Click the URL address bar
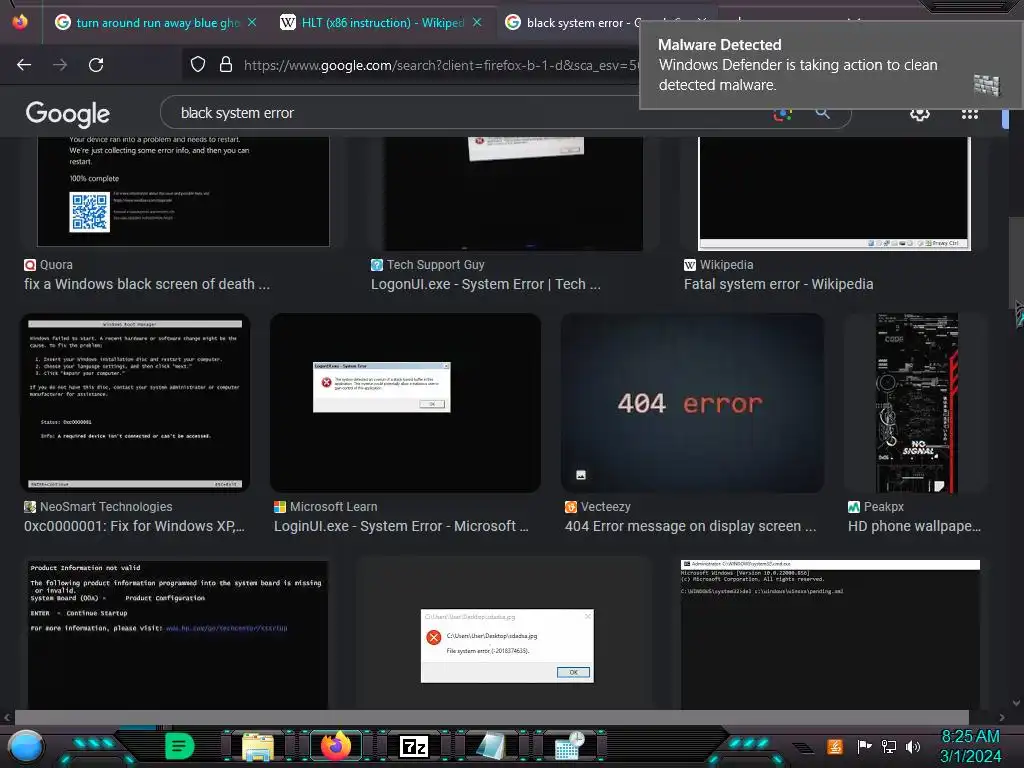 [x=441, y=65]
